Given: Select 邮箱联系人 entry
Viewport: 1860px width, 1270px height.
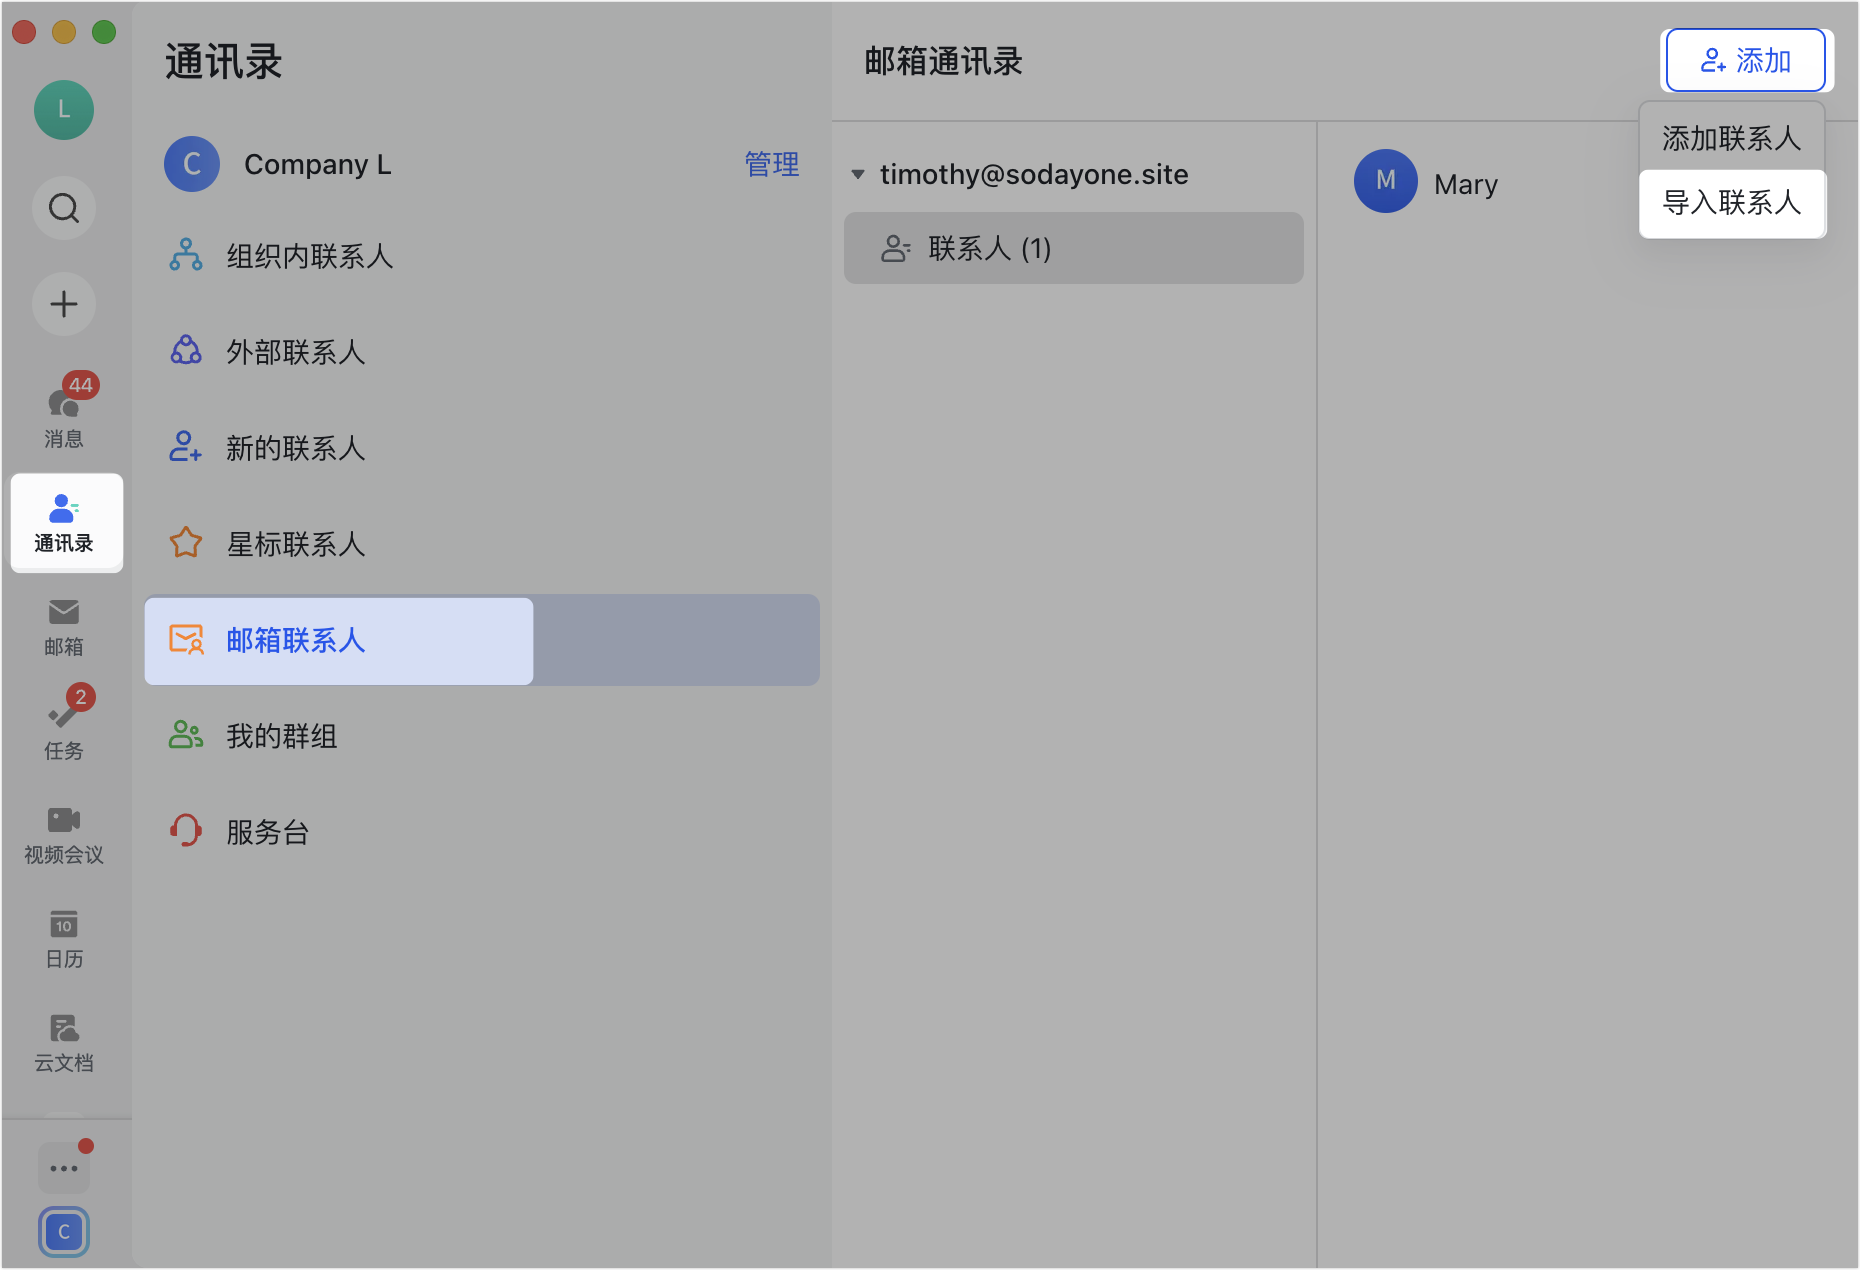Looking at the screenshot, I should click(482, 640).
